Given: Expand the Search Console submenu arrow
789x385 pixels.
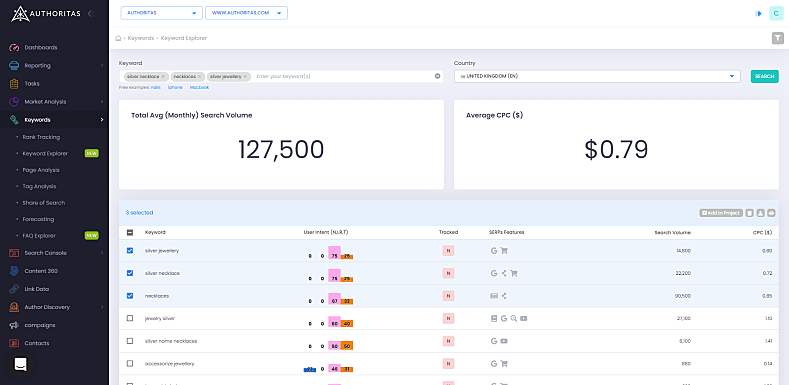Looking at the screenshot, I should point(102,253).
